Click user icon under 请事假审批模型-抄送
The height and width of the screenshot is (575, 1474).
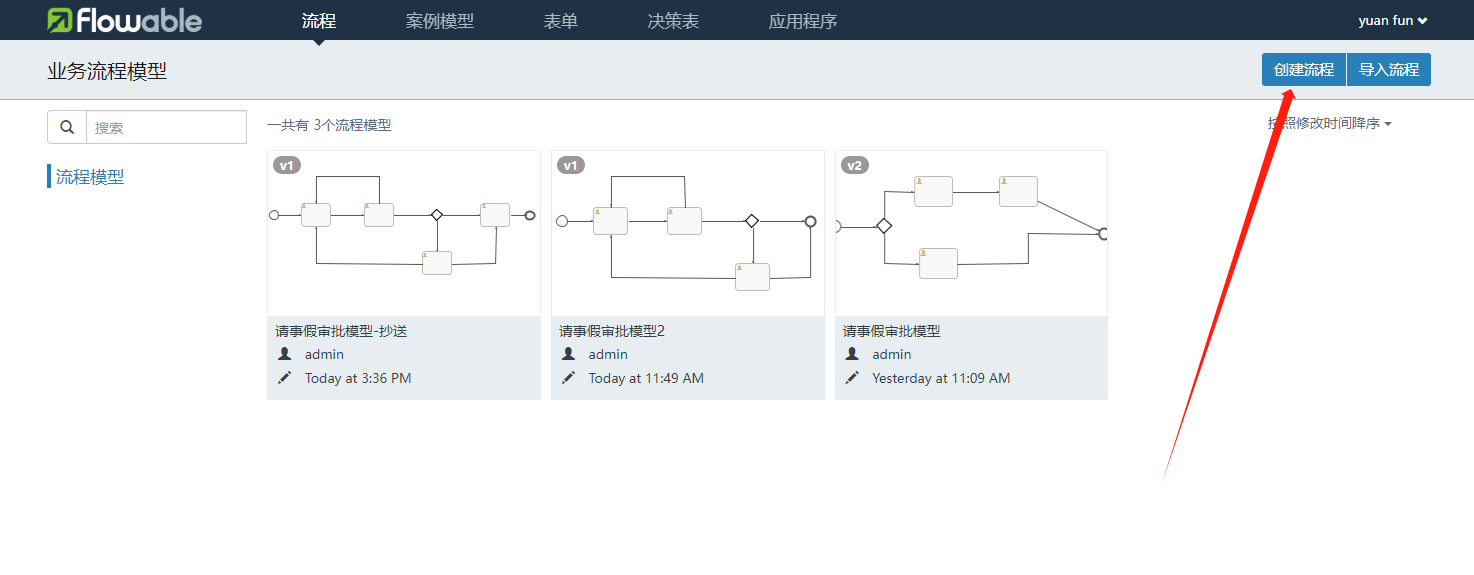(x=285, y=354)
